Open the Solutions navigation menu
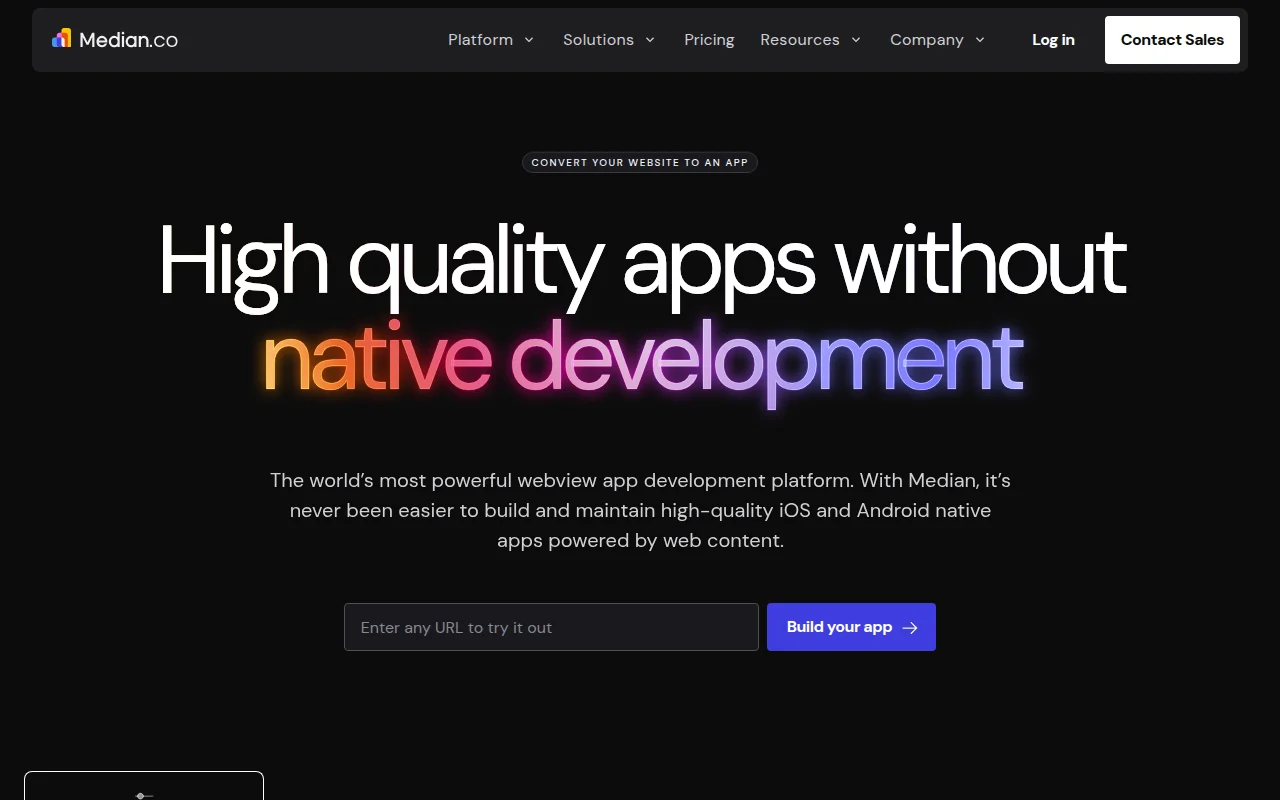This screenshot has height=800, width=1280. (x=609, y=40)
